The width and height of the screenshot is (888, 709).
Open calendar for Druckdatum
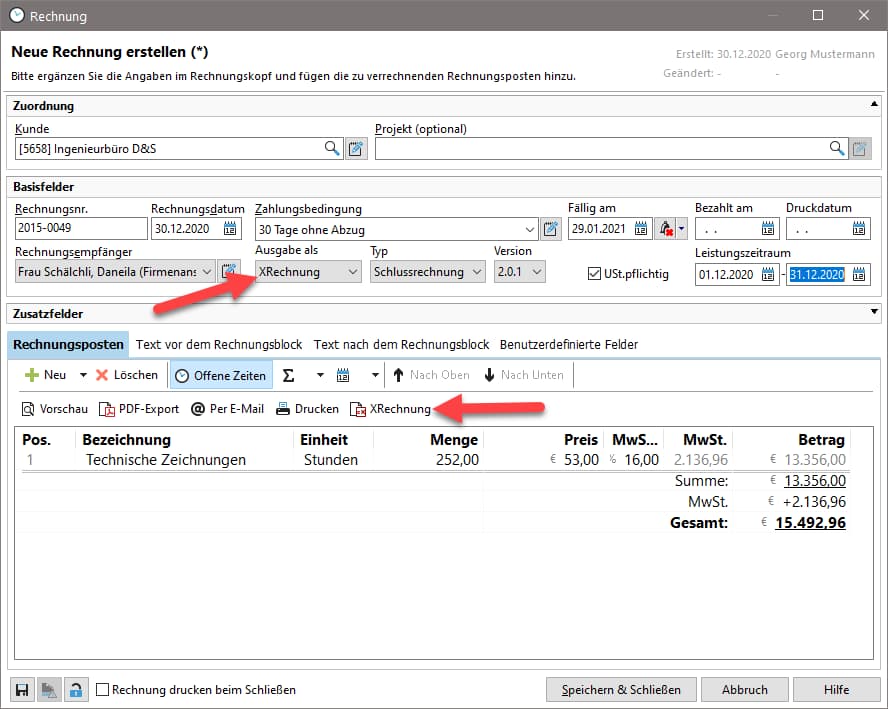[859, 229]
